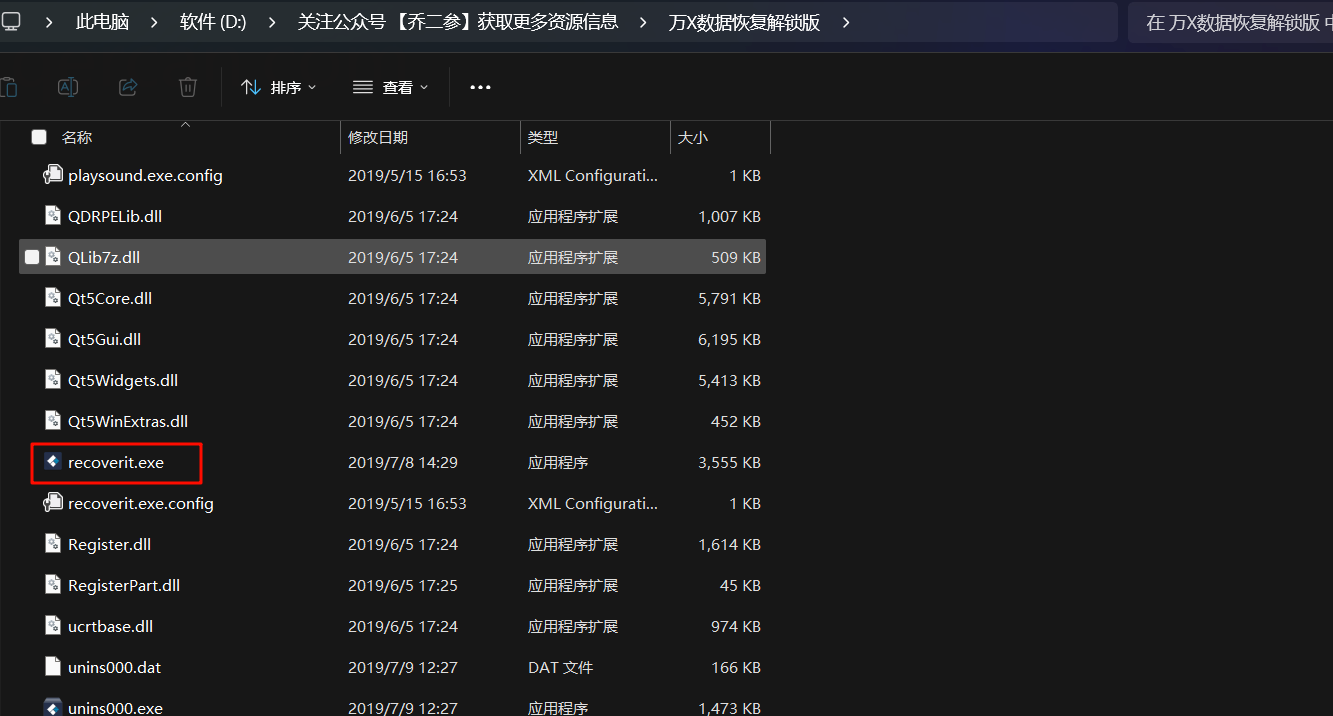Select file name QDRPELib.dll
This screenshot has width=1333, height=716.
tap(116, 216)
